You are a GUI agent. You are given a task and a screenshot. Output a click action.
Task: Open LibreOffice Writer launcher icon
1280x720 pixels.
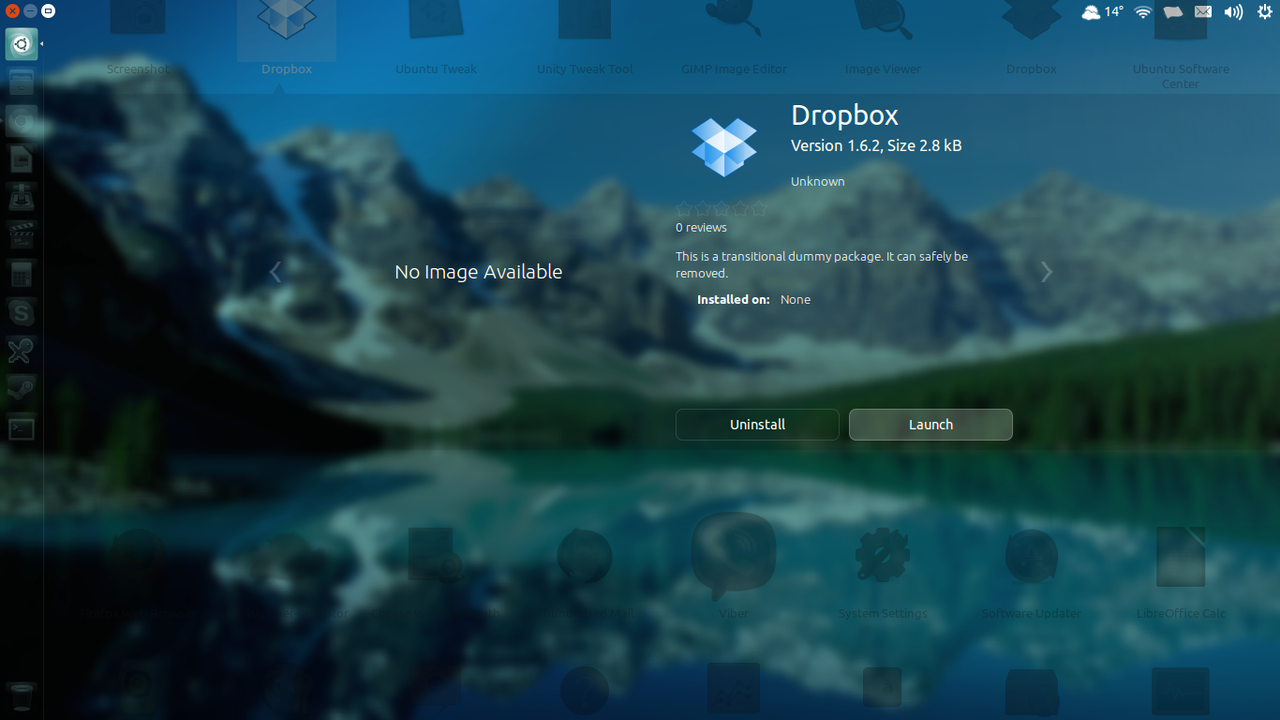pyautogui.click(x=22, y=159)
